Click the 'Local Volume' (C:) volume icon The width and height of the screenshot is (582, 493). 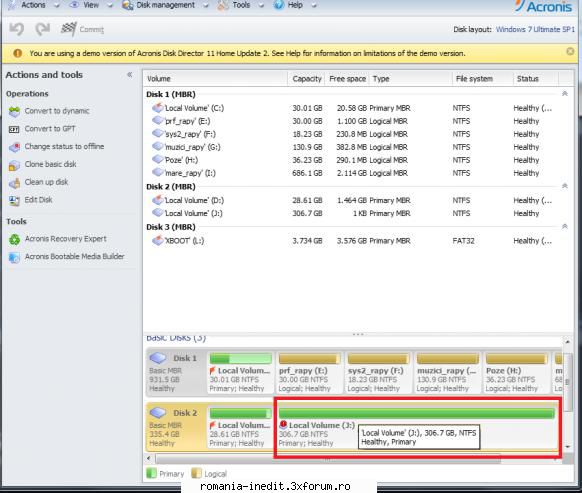158,108
